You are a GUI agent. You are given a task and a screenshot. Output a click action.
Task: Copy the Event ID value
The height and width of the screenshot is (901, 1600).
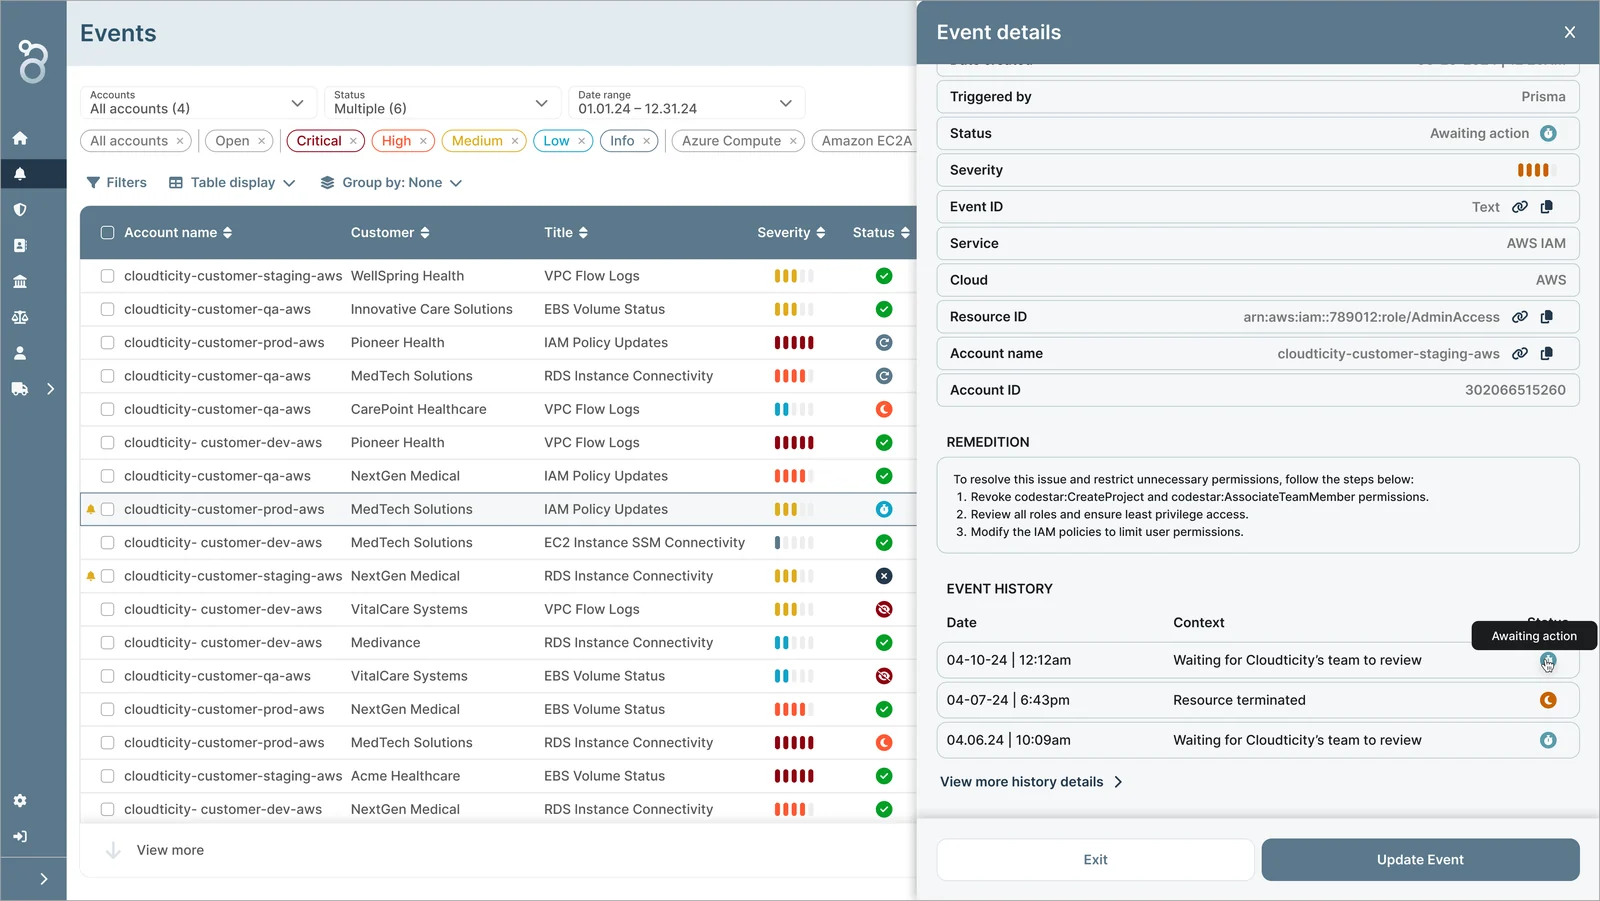pos(1547,207)
